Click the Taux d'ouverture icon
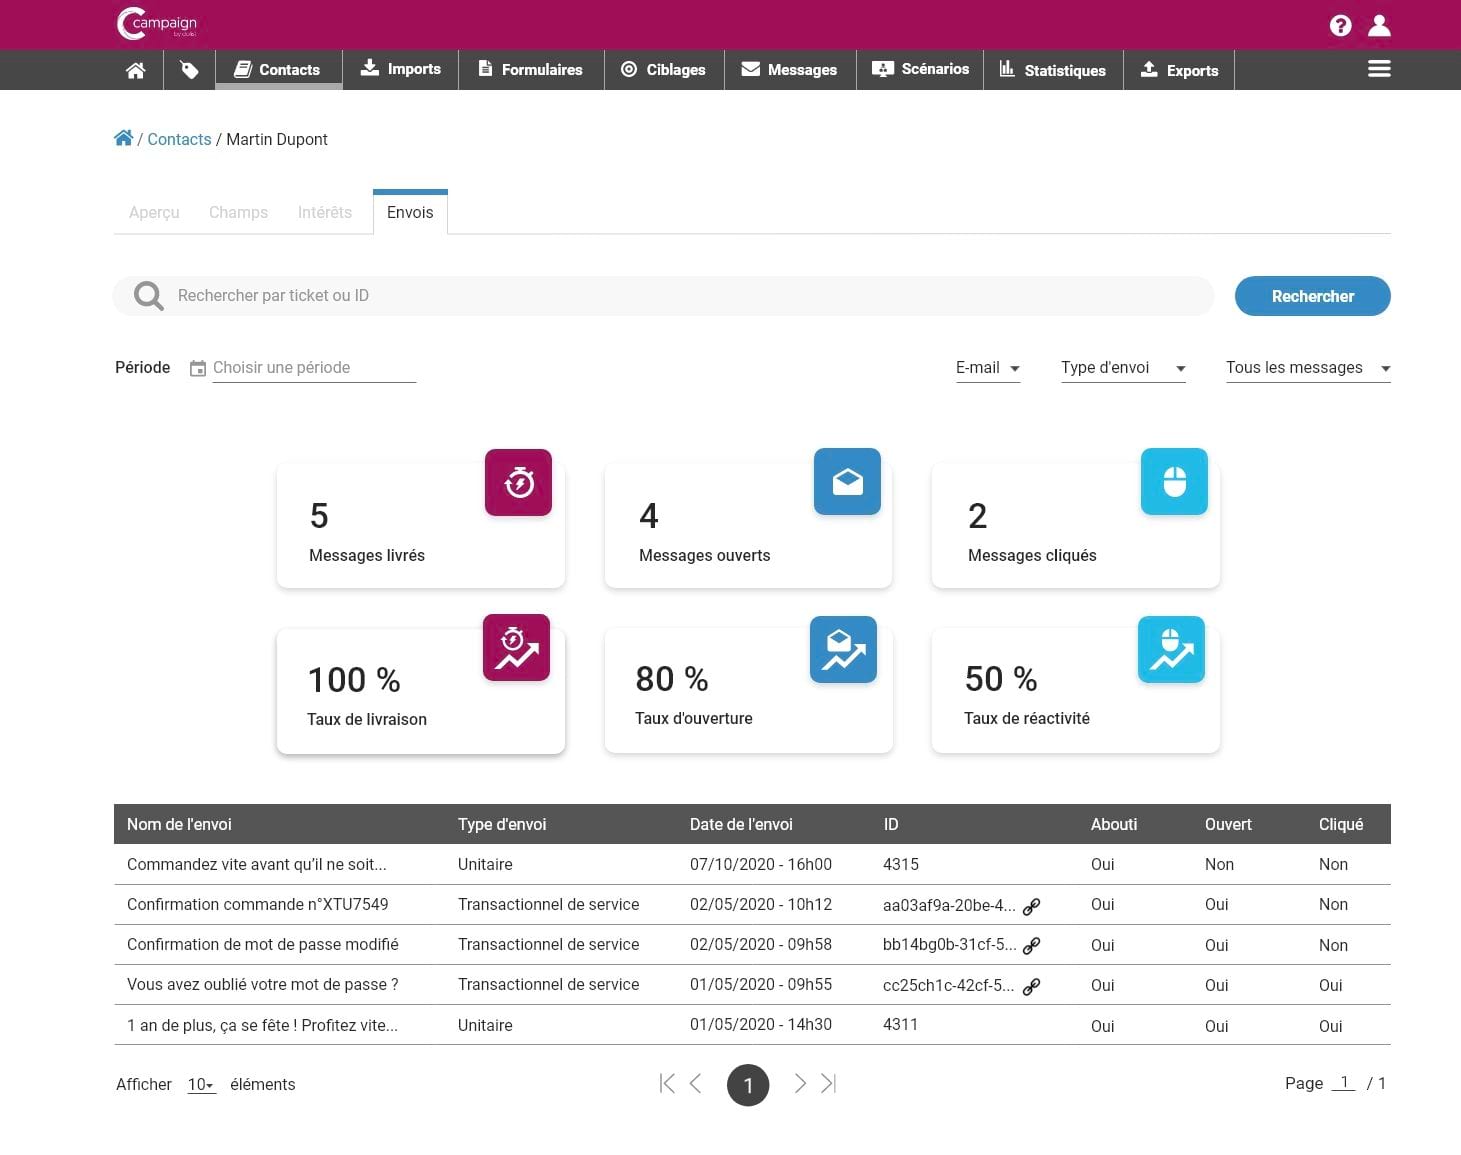Image resolution: width=1461 pixels, height=1155 pixels. pyautogui.click(x=843, y=649)
